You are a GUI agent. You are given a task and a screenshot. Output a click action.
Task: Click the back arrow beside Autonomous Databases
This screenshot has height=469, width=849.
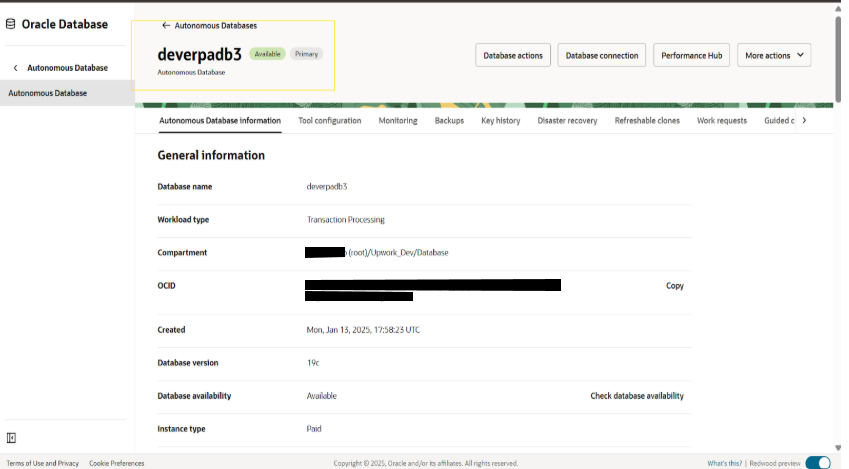tap(166, 25)
